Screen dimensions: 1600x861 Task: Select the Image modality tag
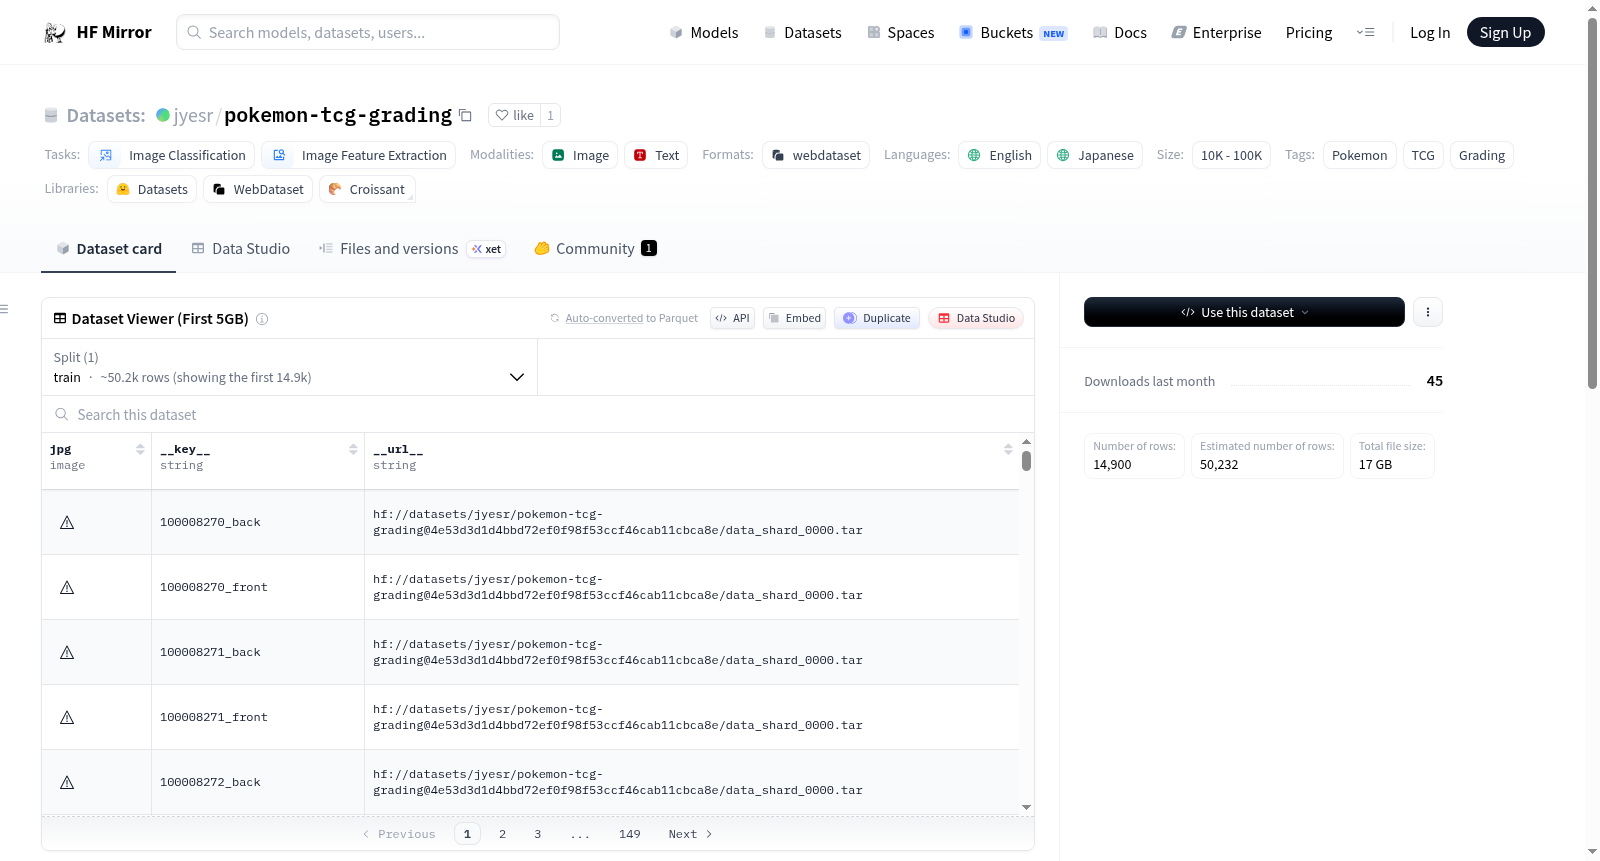click(x=580, y=155)
